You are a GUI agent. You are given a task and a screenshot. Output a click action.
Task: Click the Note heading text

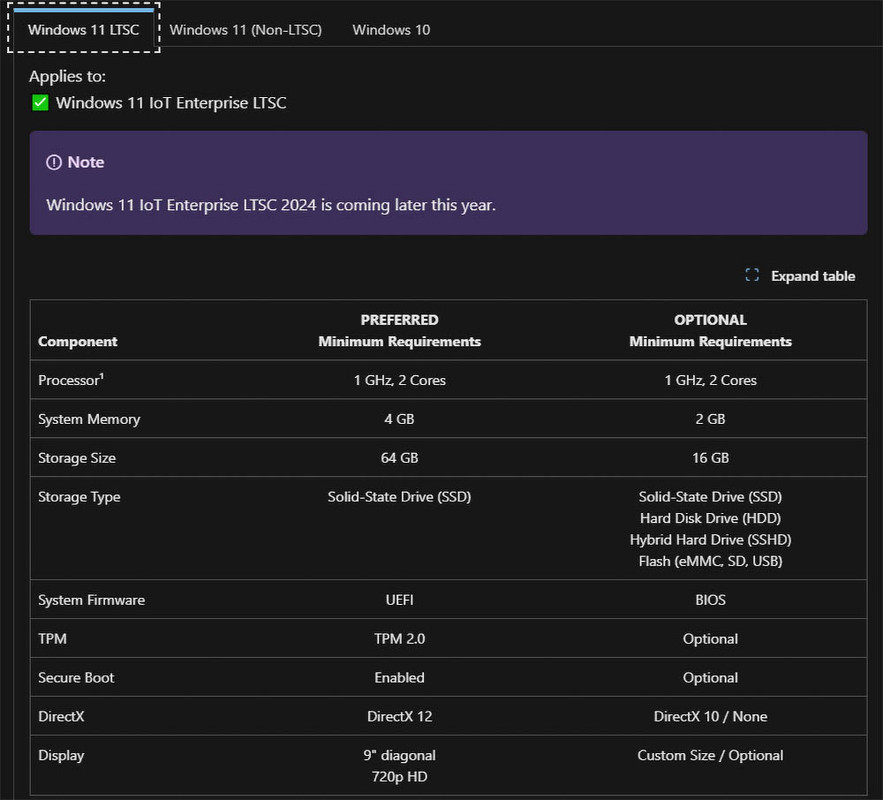tap(86, 162)
